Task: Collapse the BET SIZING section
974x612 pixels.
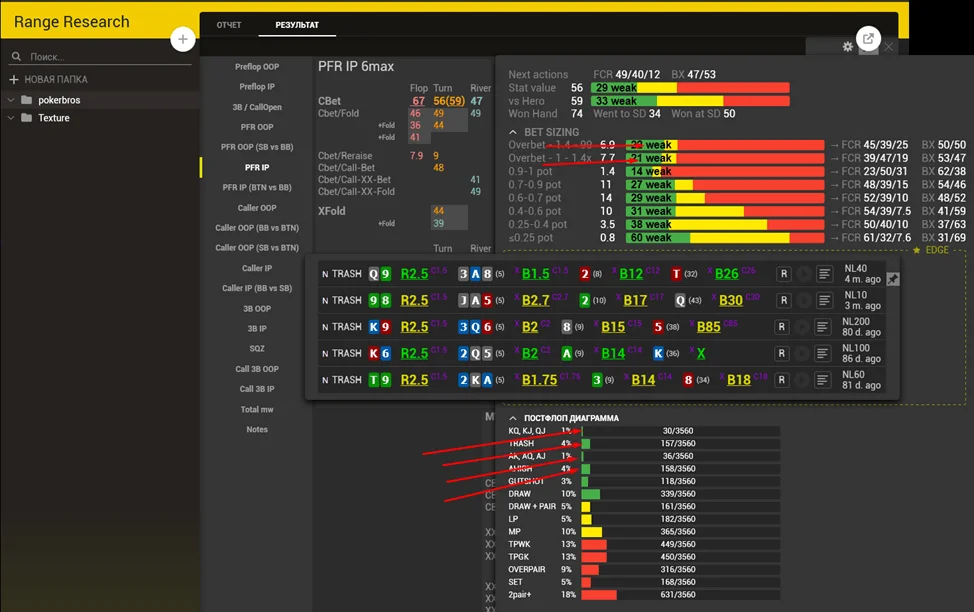Action: coord(514,132)
